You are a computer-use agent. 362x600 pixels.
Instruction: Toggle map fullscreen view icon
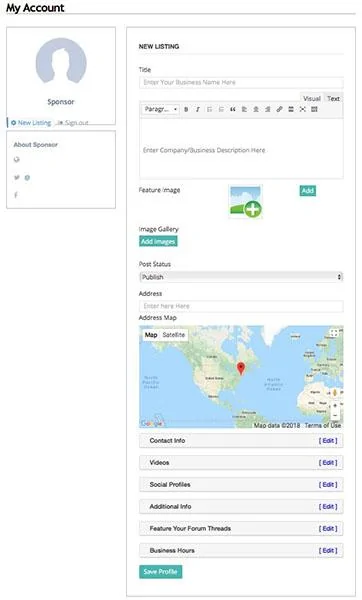[x=334, y=333]
